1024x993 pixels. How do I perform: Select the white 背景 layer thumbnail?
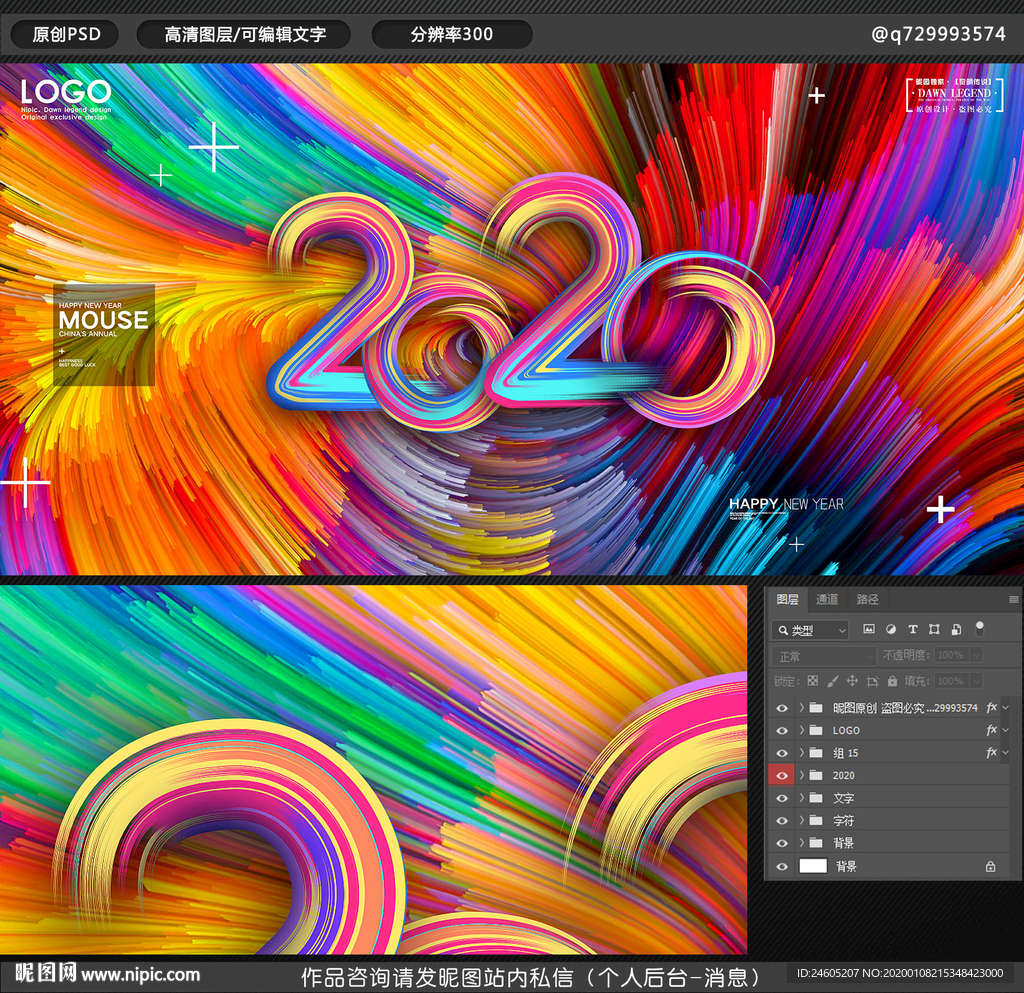click(x=813, y=866)
